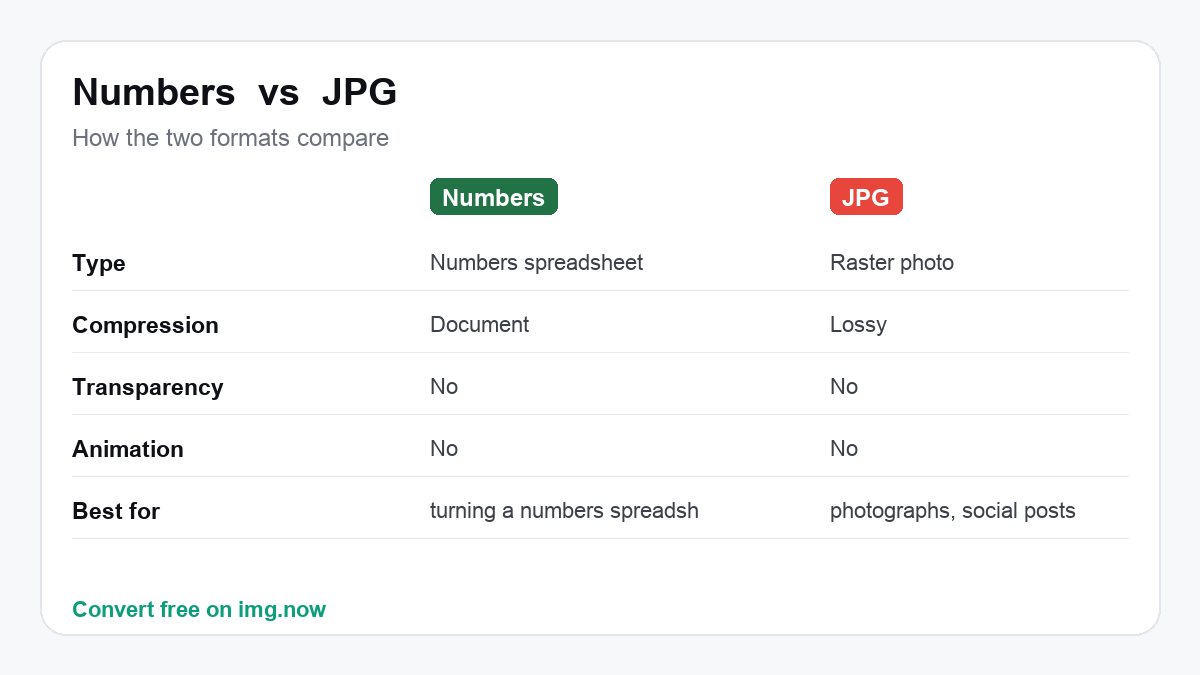Click the subtitle 'How the two formats compare'
Image resolution: width=1200 pixels, height=675 pixels.
pos(230,138)
